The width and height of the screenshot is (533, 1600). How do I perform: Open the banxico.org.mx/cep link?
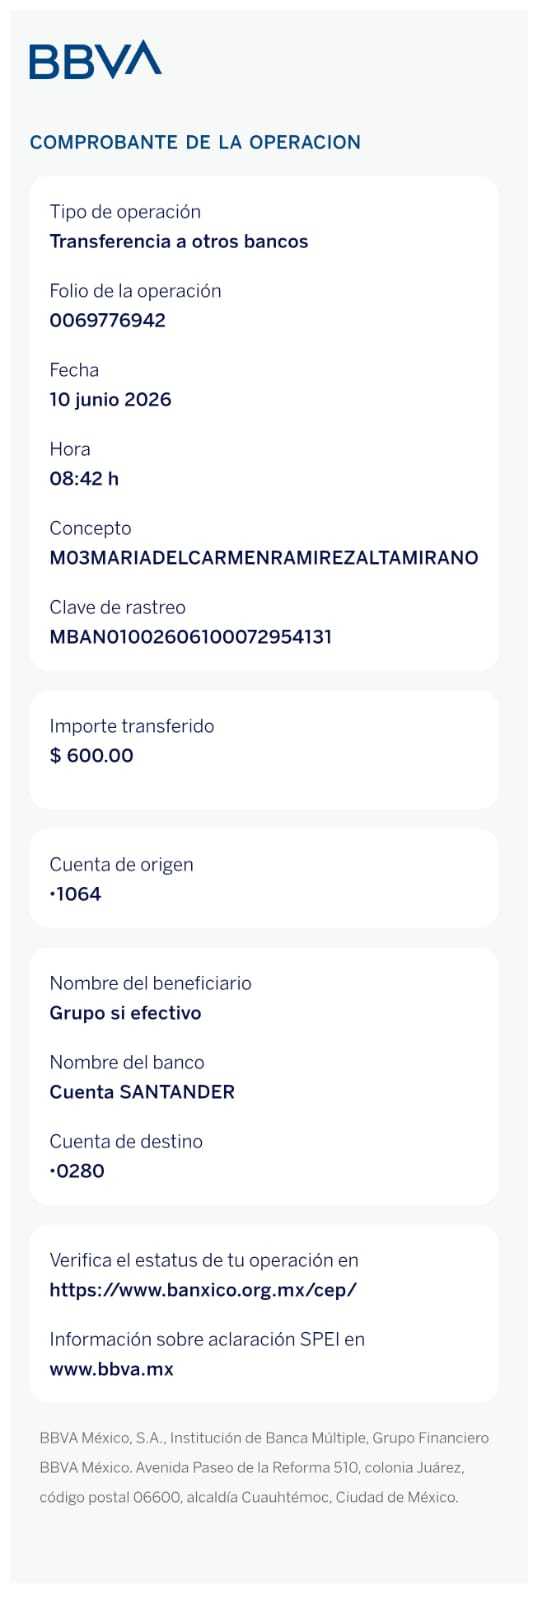tap(203, 1290)
